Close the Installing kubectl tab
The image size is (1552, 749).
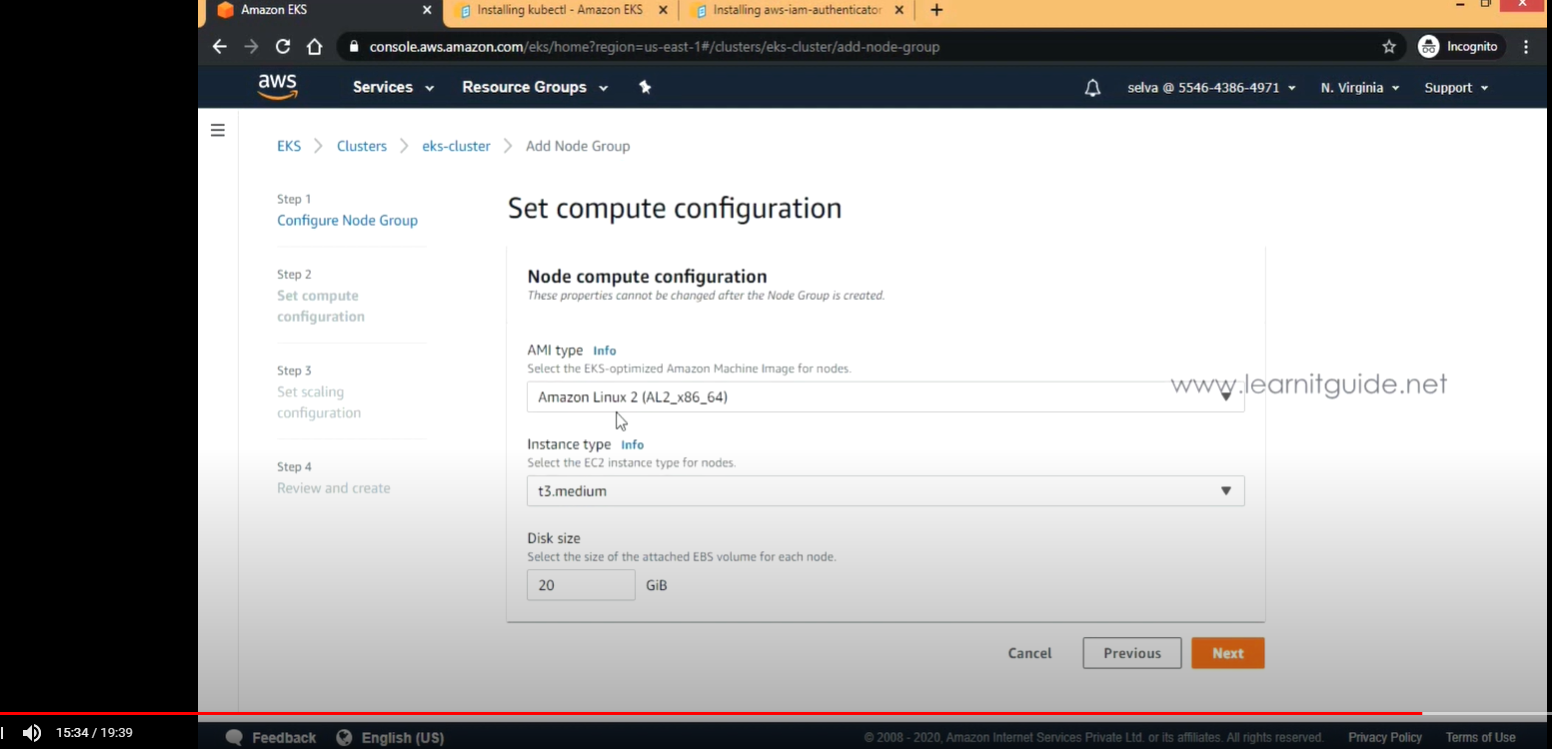663,10
